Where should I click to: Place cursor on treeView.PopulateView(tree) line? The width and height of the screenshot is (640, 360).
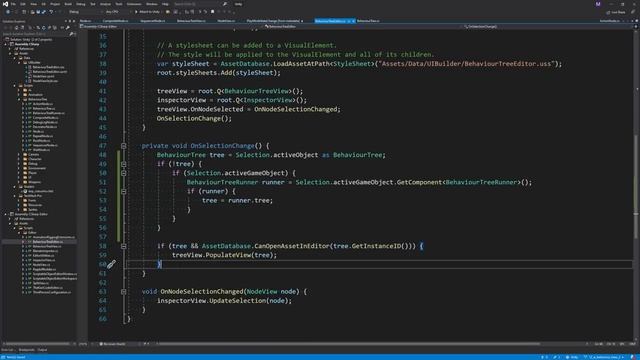tap(224, 255)
